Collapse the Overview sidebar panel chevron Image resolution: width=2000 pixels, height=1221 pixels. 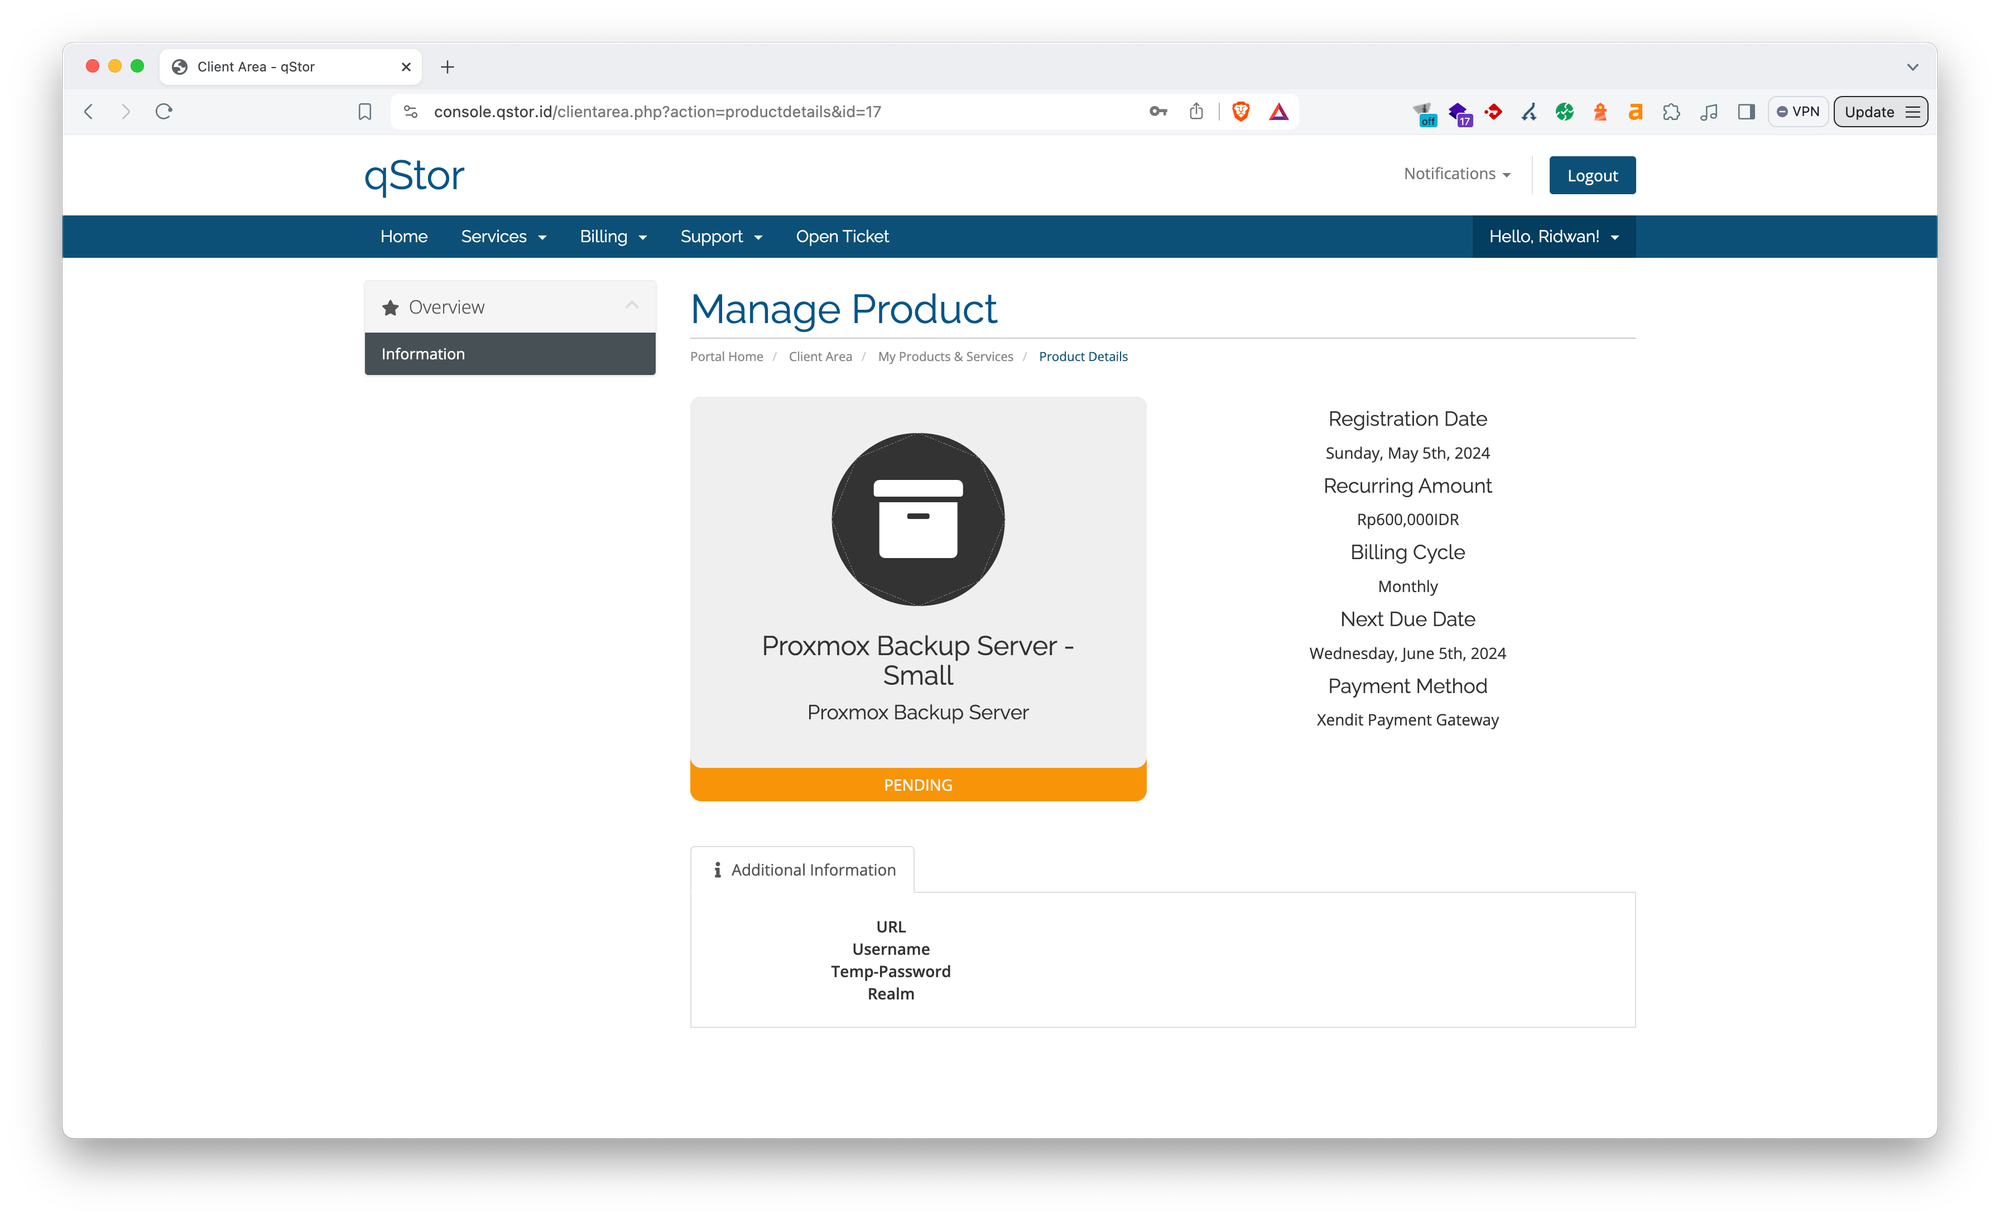pos(632,305)
